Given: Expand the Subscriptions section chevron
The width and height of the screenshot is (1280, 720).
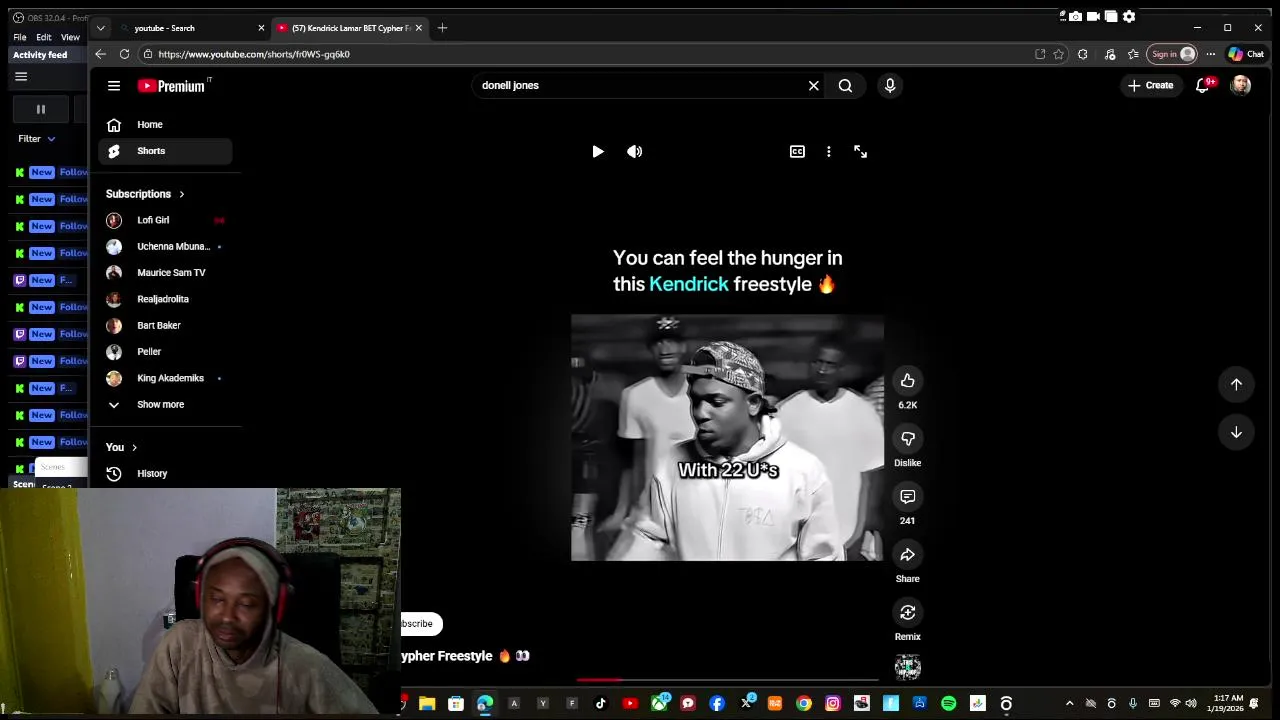Looking at the screenshot, I should click(181, 194).
